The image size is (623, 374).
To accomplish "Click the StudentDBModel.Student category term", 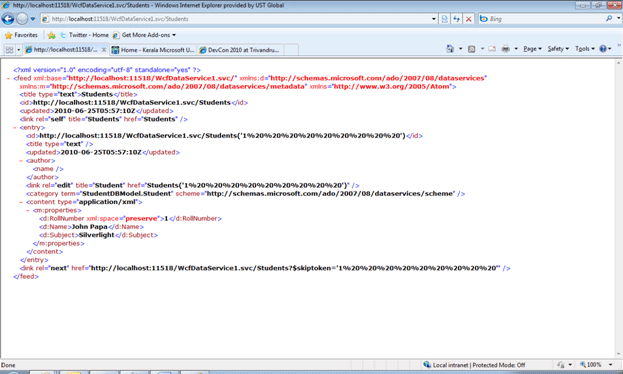I will (x=126, y=194).
